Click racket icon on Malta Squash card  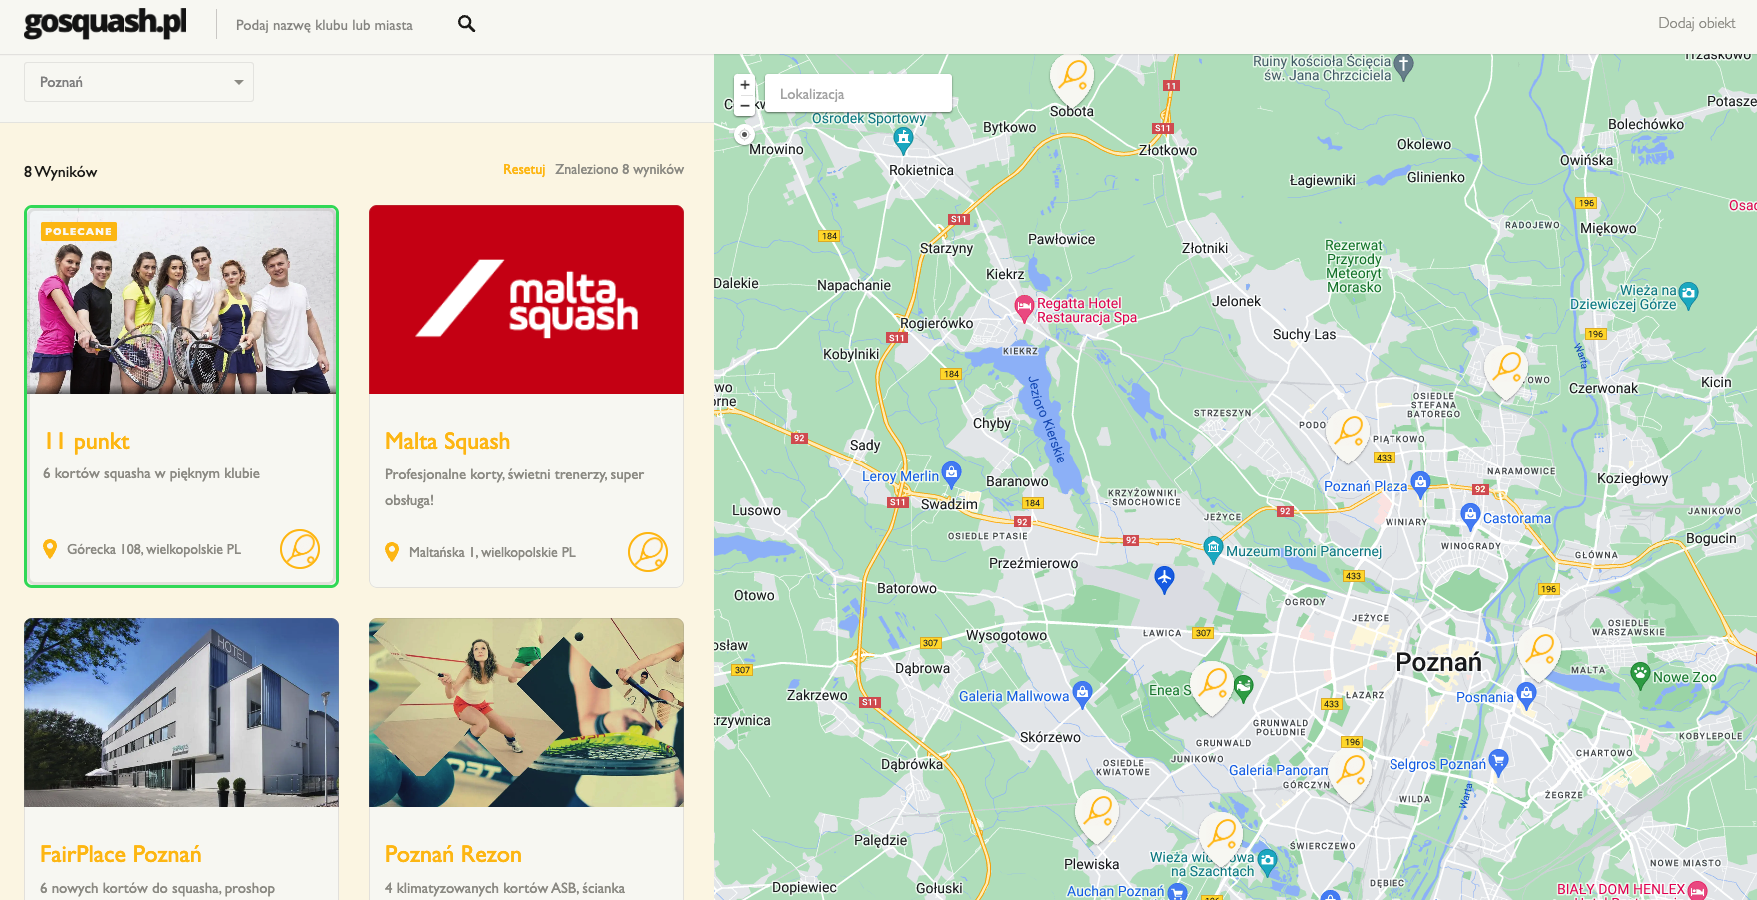(x=648, y=552)
